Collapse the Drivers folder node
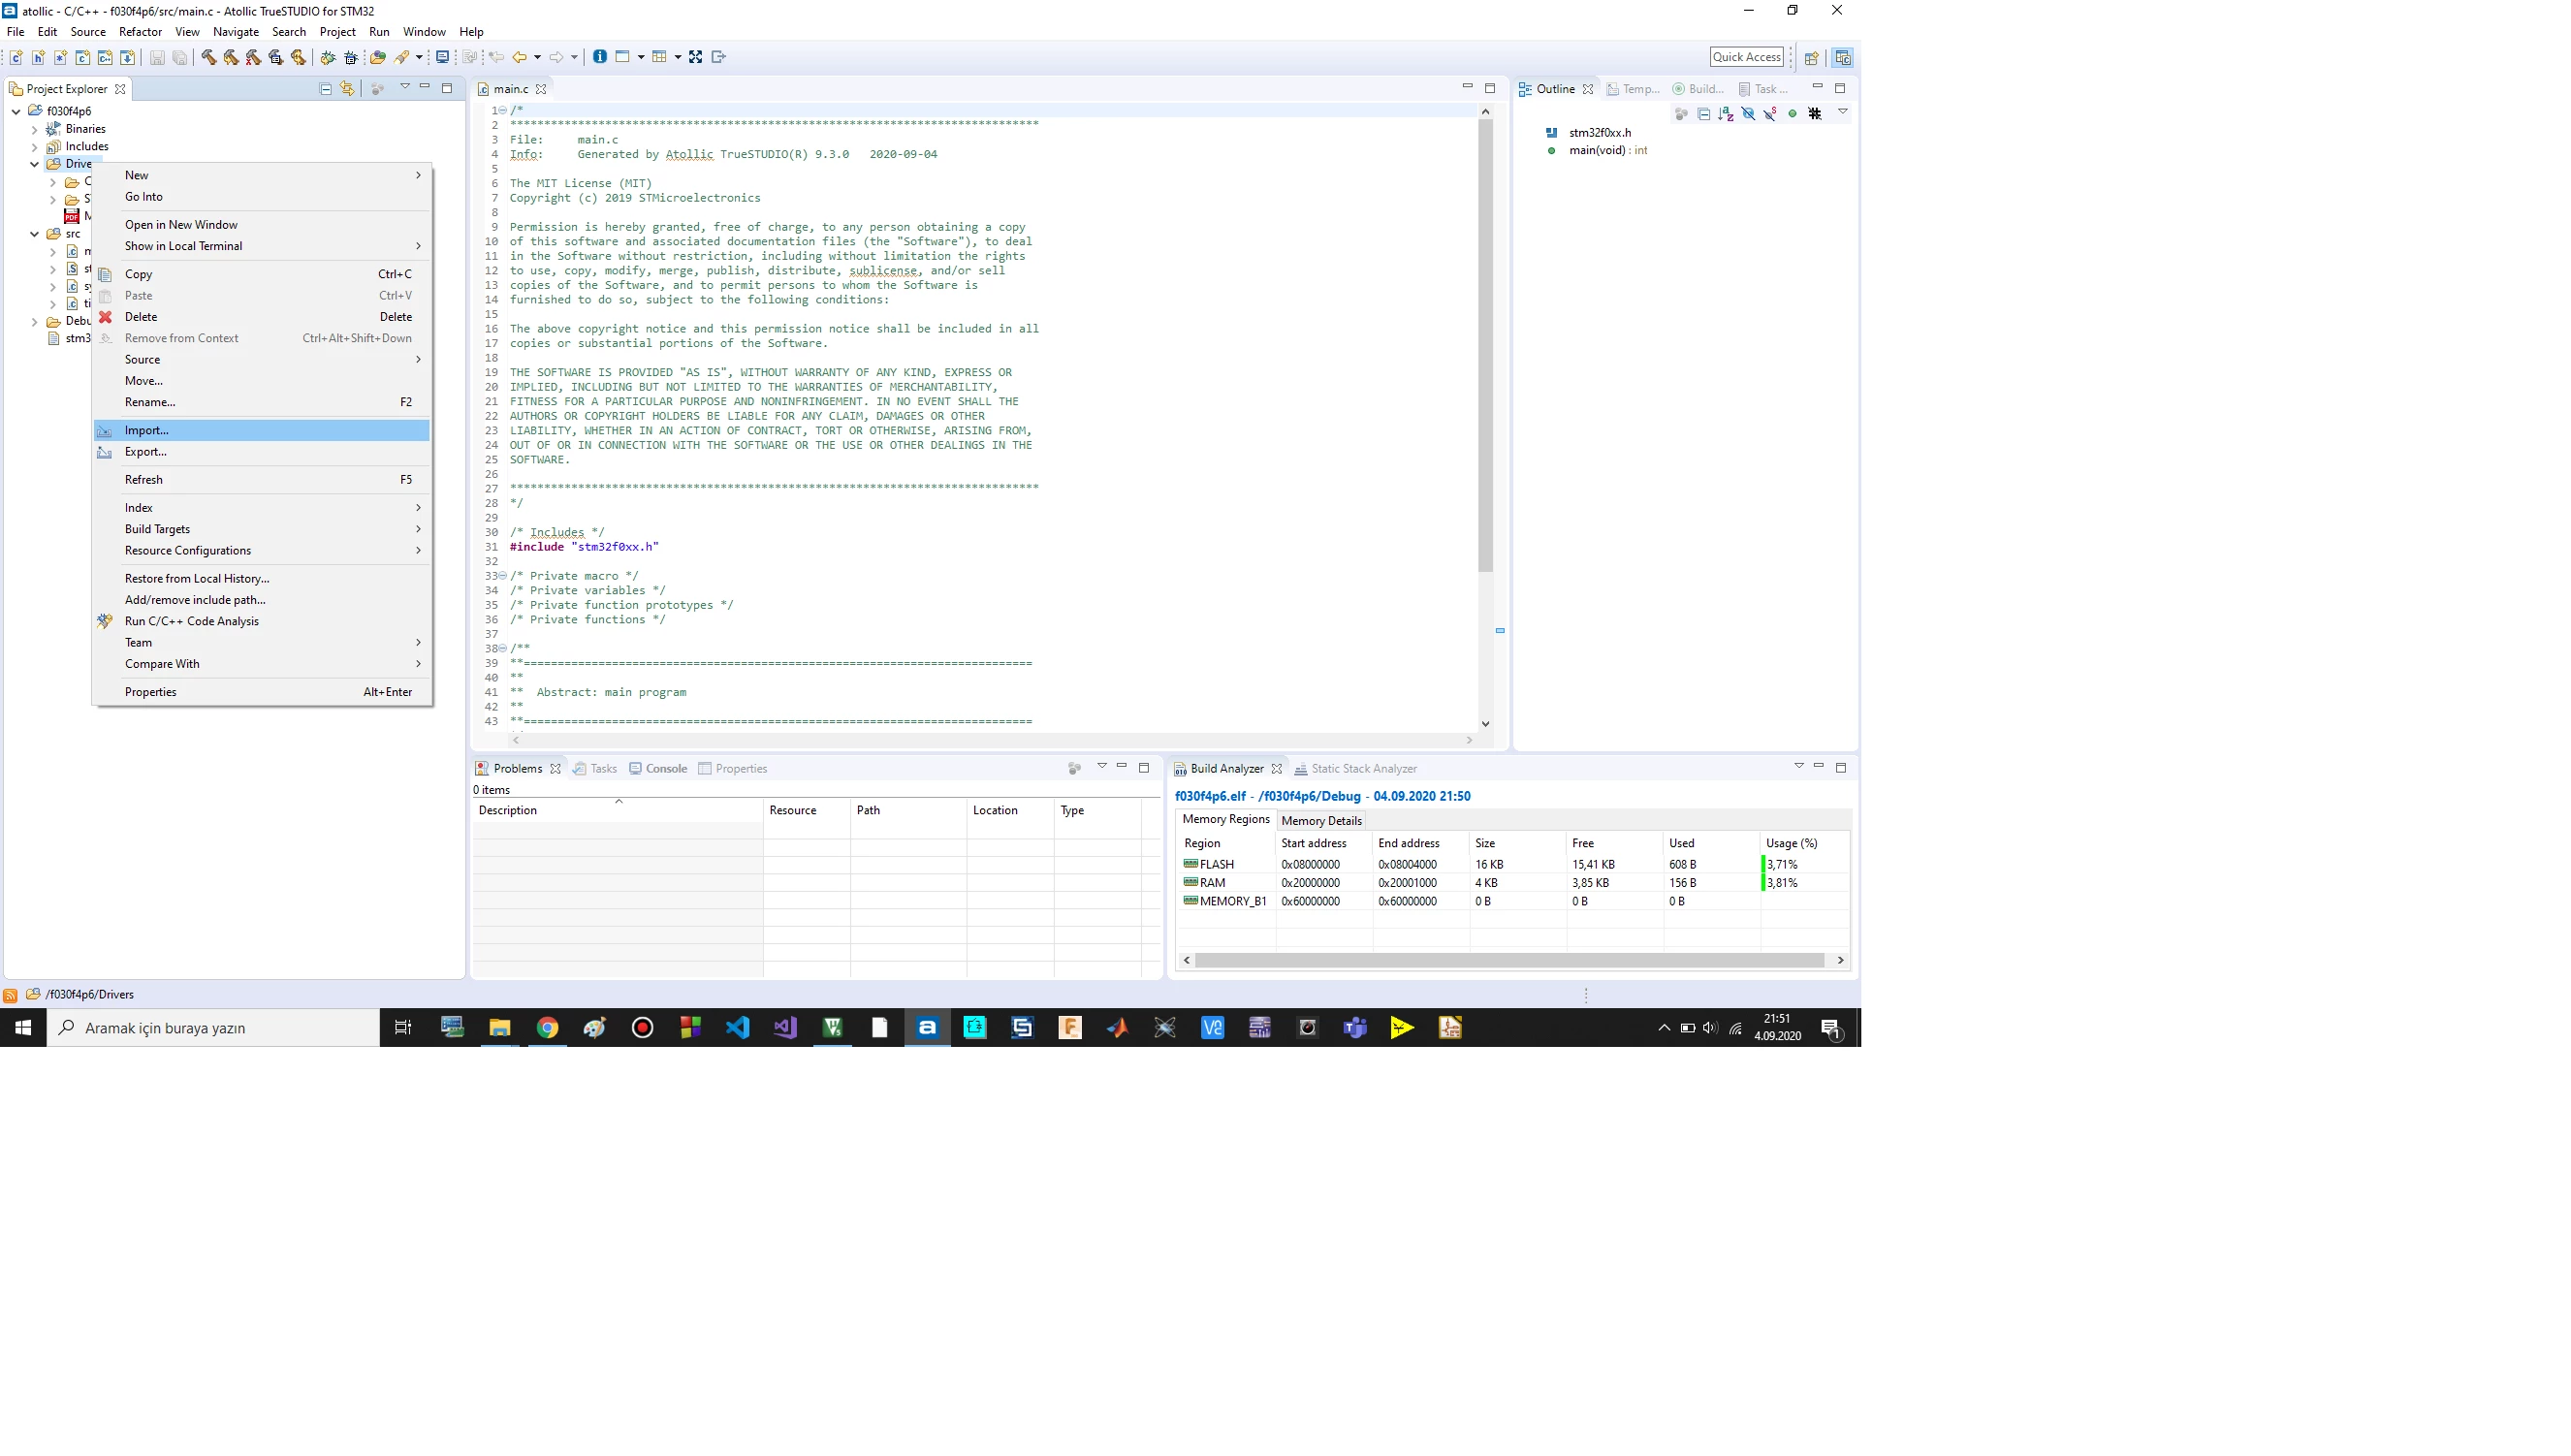Screen dimensions: 2571x1456 point(34,164)
